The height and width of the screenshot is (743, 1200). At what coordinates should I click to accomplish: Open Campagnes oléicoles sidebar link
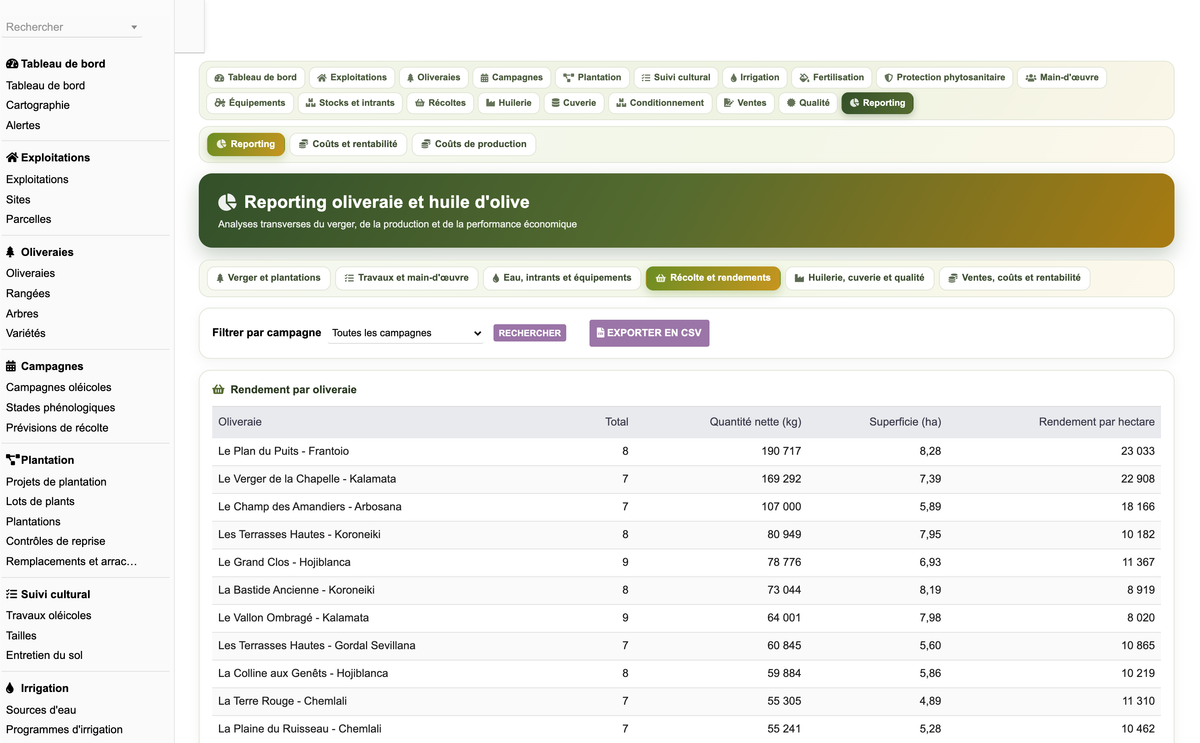click(x=59, y=387)
